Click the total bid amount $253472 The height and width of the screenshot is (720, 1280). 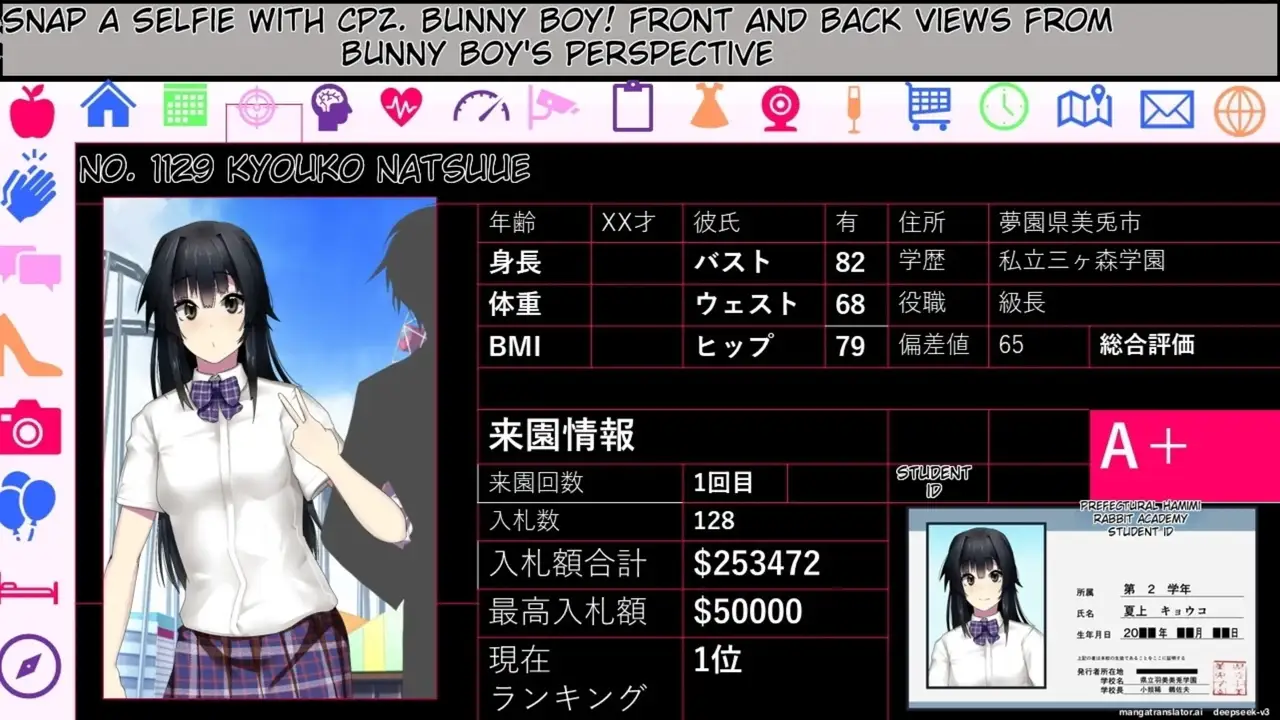pyautogui.click(x=757, y=564)
